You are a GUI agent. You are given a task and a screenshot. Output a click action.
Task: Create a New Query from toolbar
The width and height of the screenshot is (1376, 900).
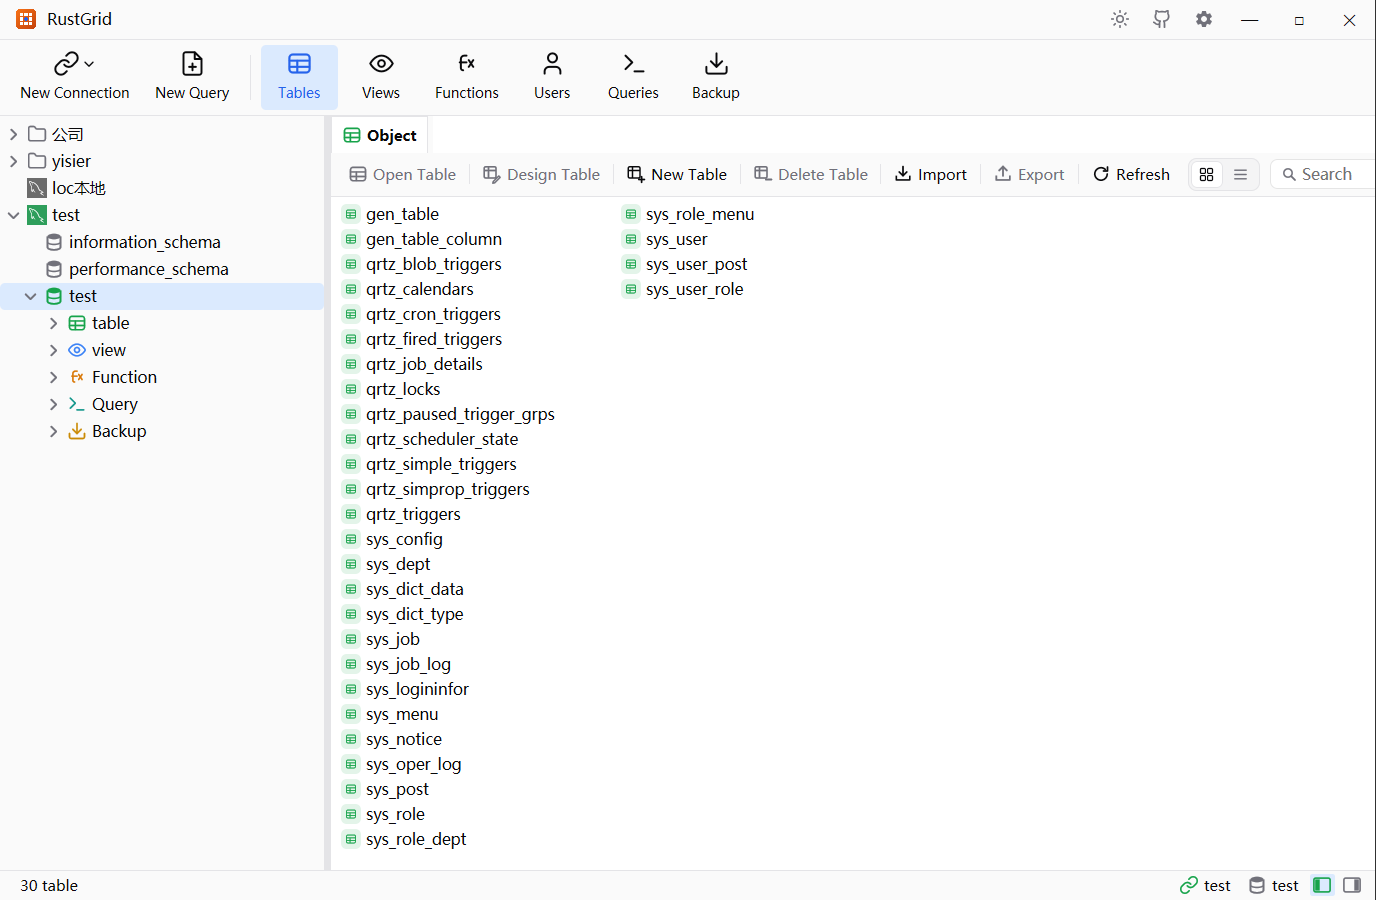point(192,76)
